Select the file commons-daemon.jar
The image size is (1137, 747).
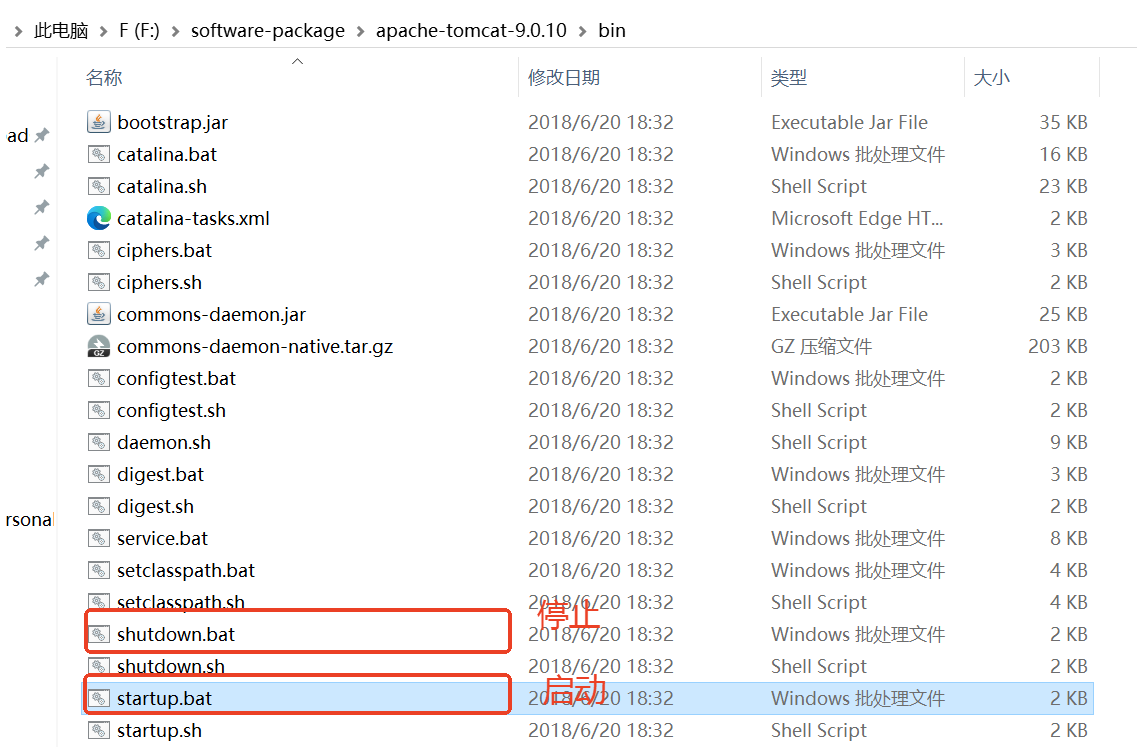(211, 314)
